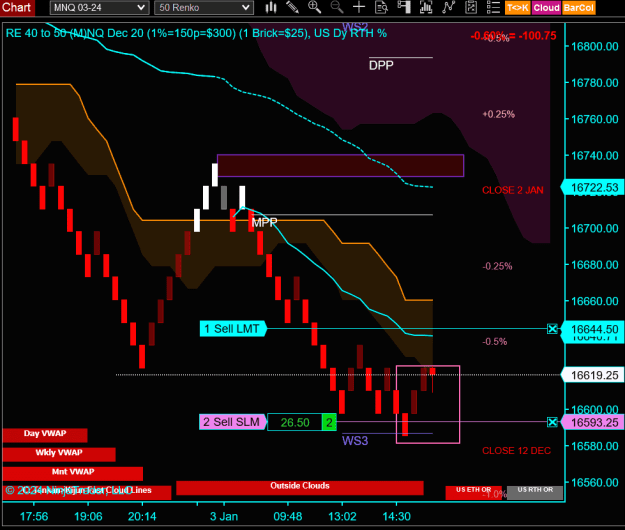Toggle the BarCol bar coloring button
This screenshot has height=530, width=625.
tap(579, 8)
